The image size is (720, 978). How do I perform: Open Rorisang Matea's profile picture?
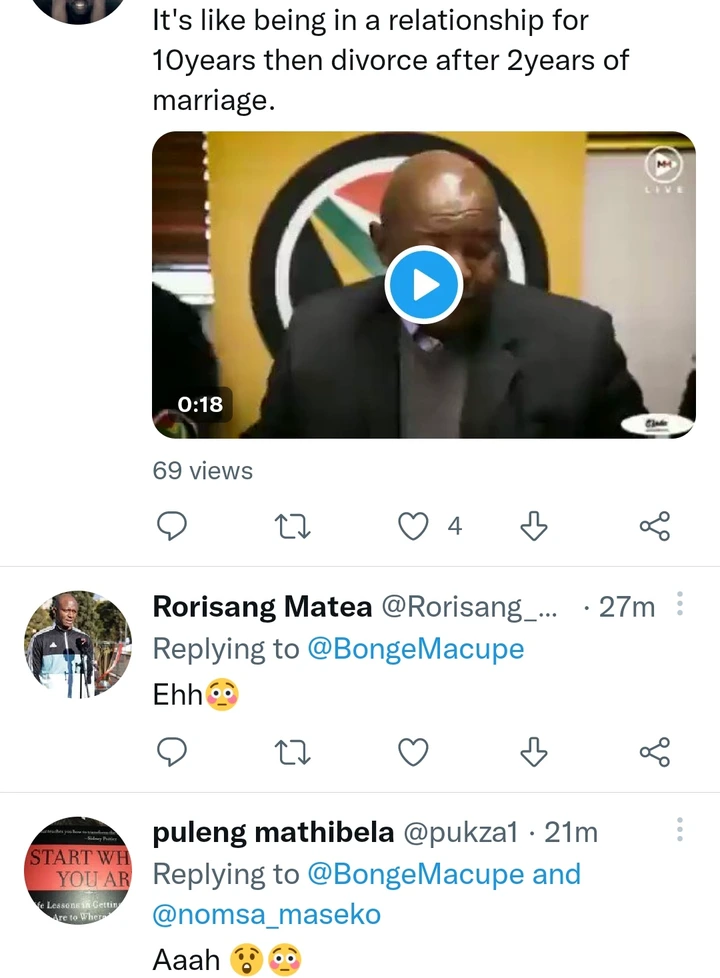tap(78, 644)
